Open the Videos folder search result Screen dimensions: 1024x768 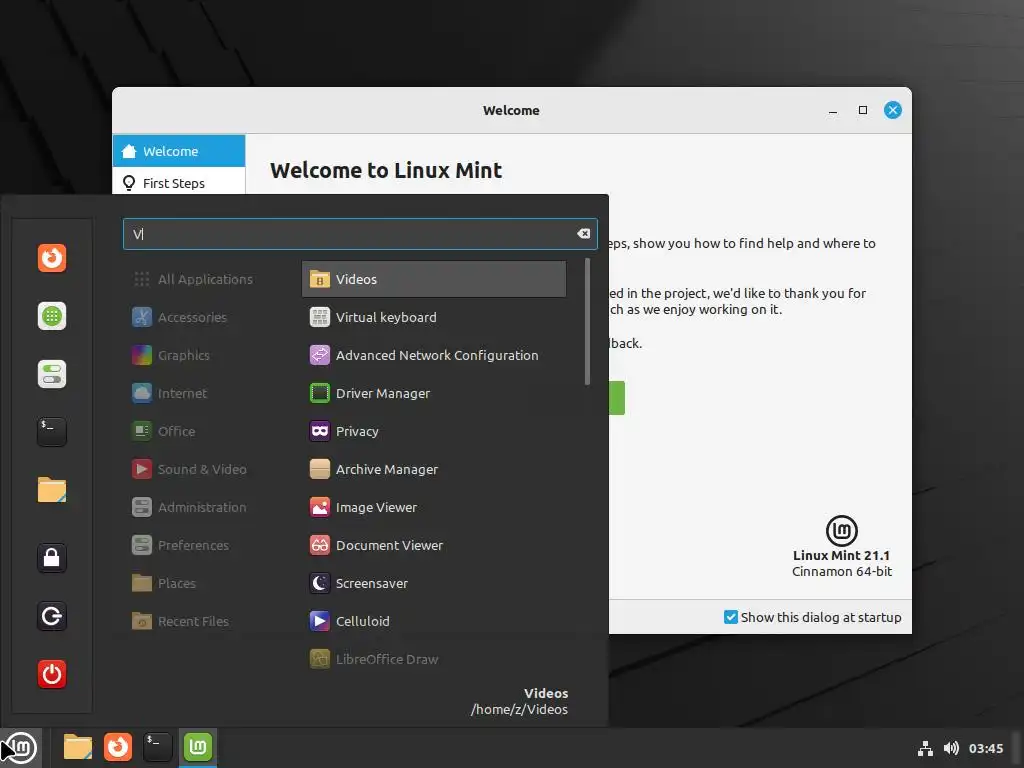(434, 279)
